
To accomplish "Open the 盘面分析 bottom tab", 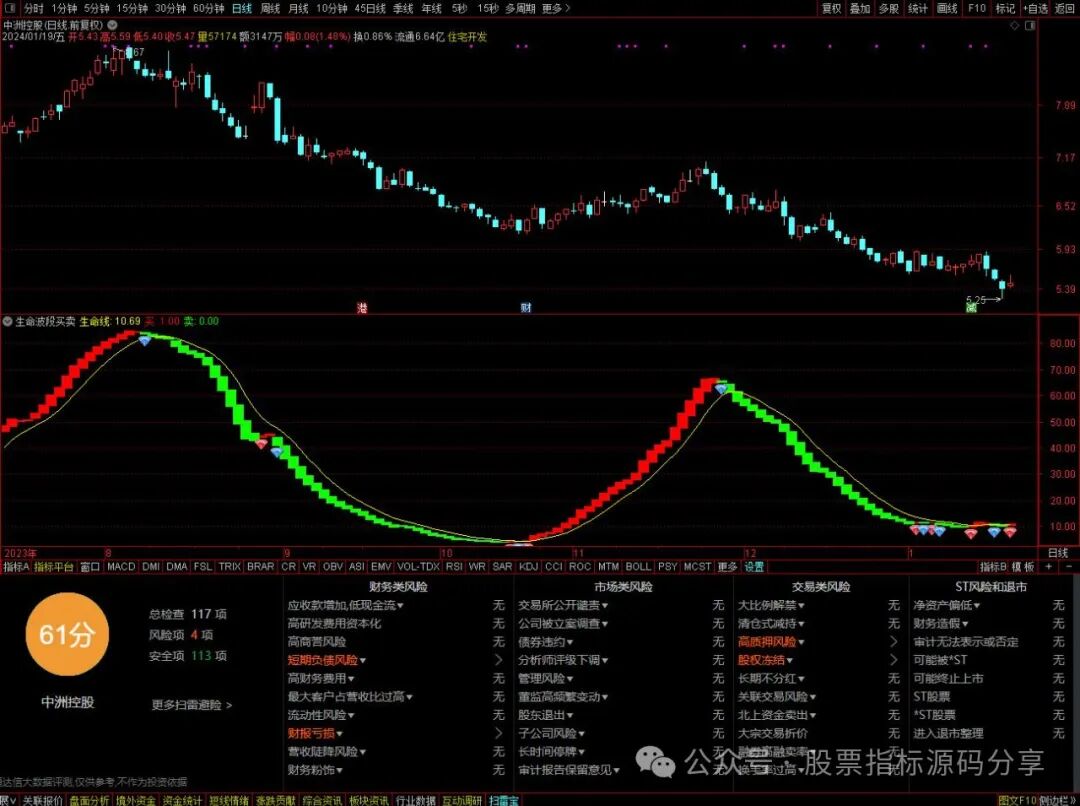I will 89,800.
